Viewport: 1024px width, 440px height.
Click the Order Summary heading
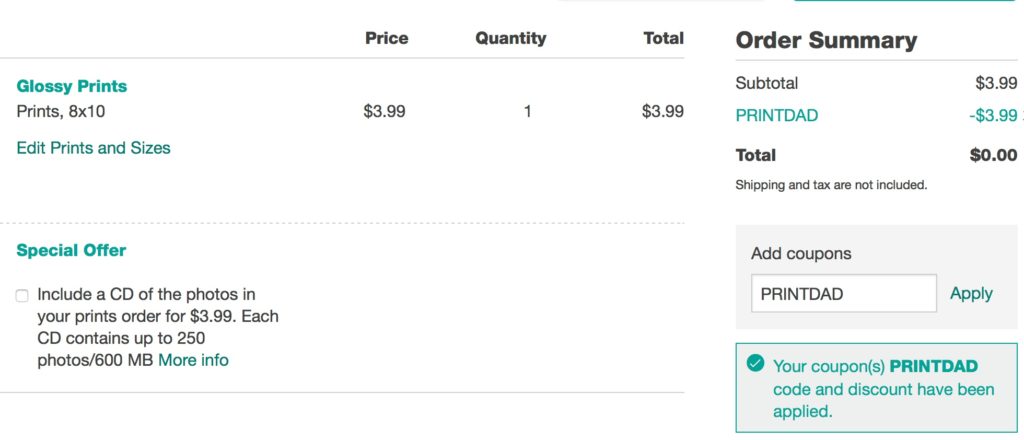(826, 40)
